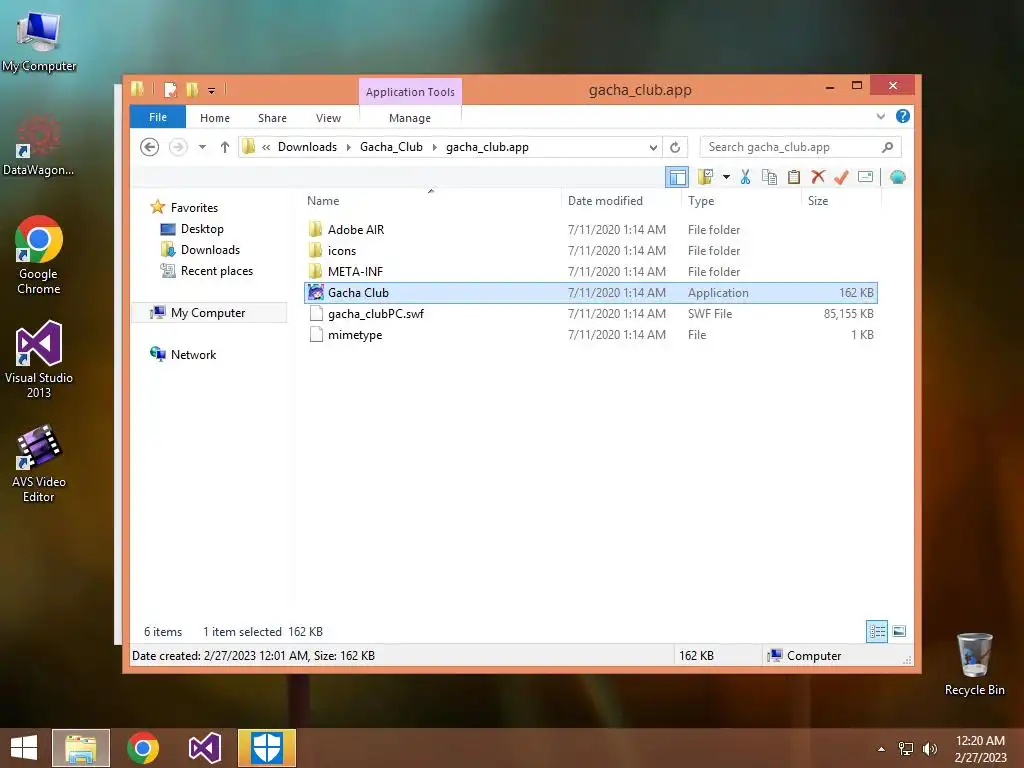
Task: Click the Up one level arrow
Action: click(225, 147)
